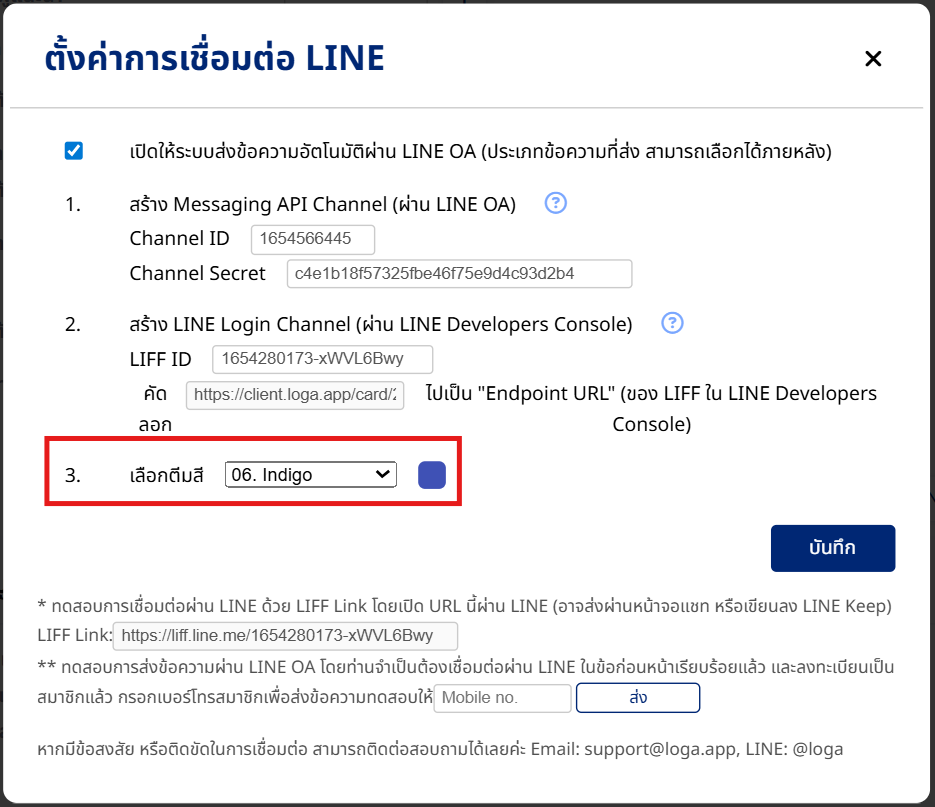Click the LIFF ID label text
This screenshot has width=935, height=807.
click(x=160, y=360)
